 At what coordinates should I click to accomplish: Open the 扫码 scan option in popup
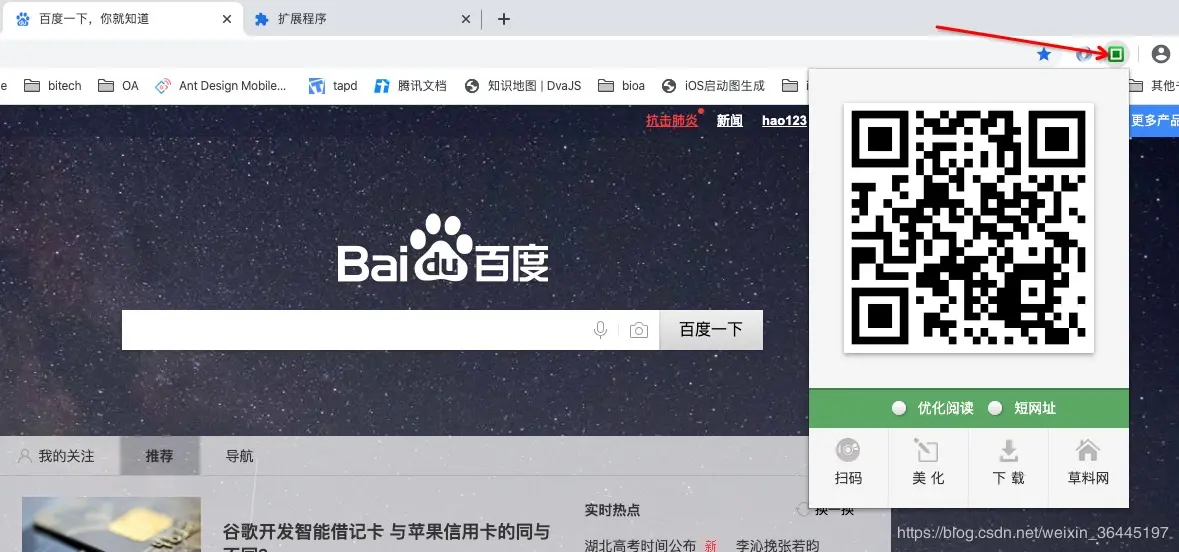point(848,463)
